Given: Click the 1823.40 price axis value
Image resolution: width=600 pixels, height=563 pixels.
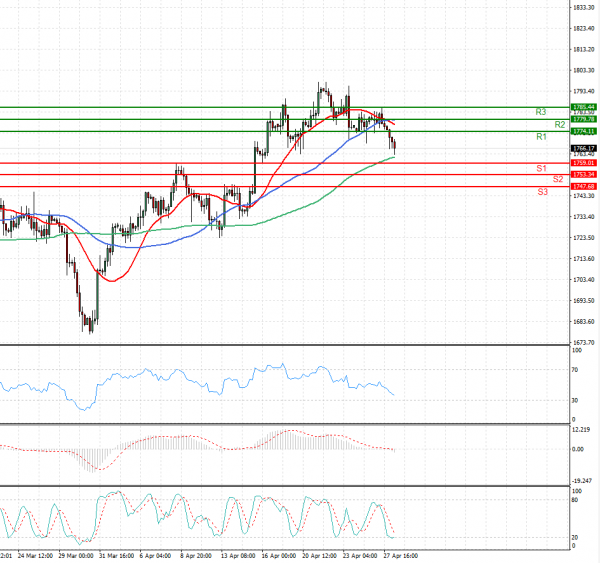Looking at the screenshot, I should [x=584, y=28].
